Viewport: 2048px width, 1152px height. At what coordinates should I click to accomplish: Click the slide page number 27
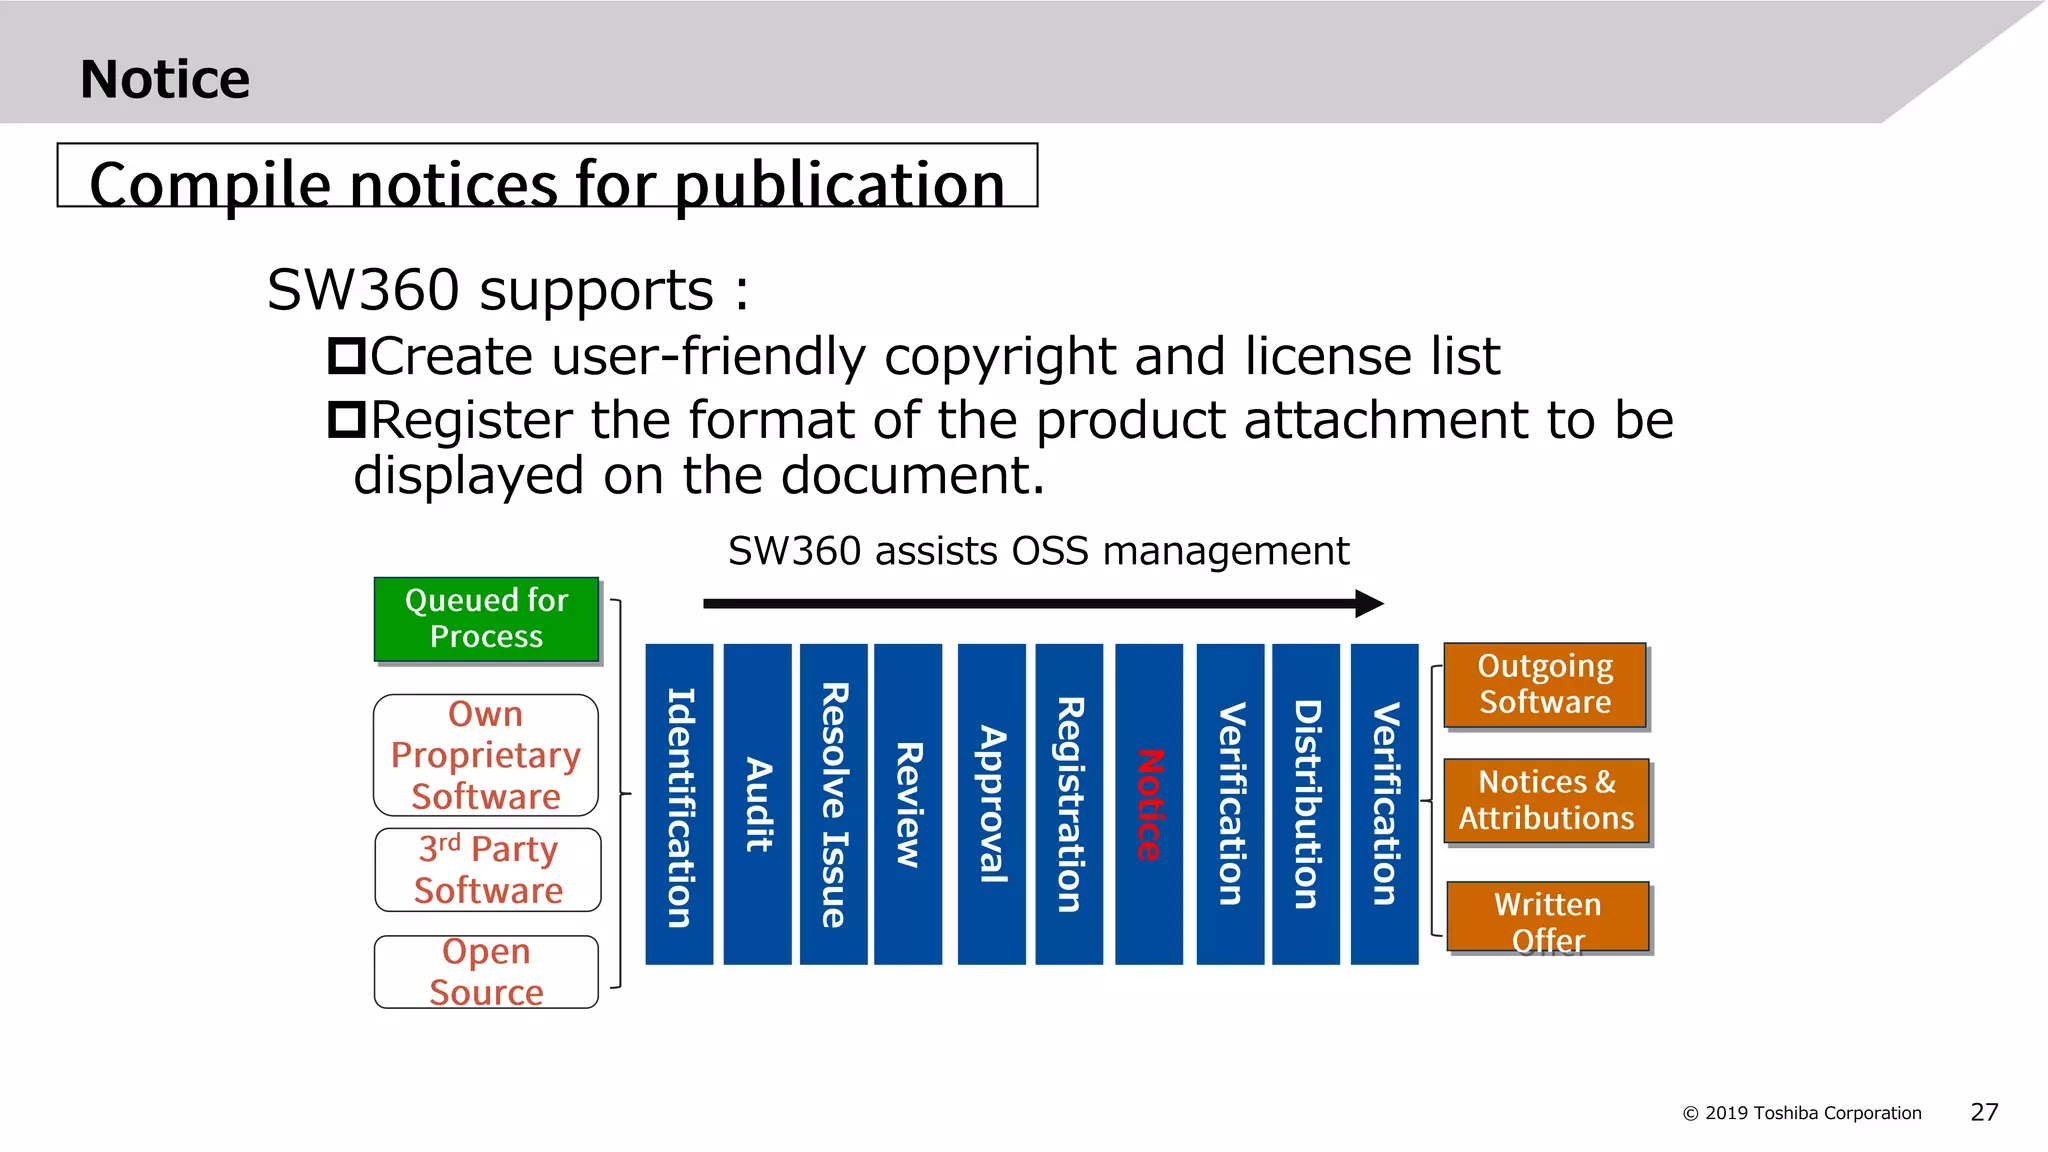click(x=1984, y=1112)
